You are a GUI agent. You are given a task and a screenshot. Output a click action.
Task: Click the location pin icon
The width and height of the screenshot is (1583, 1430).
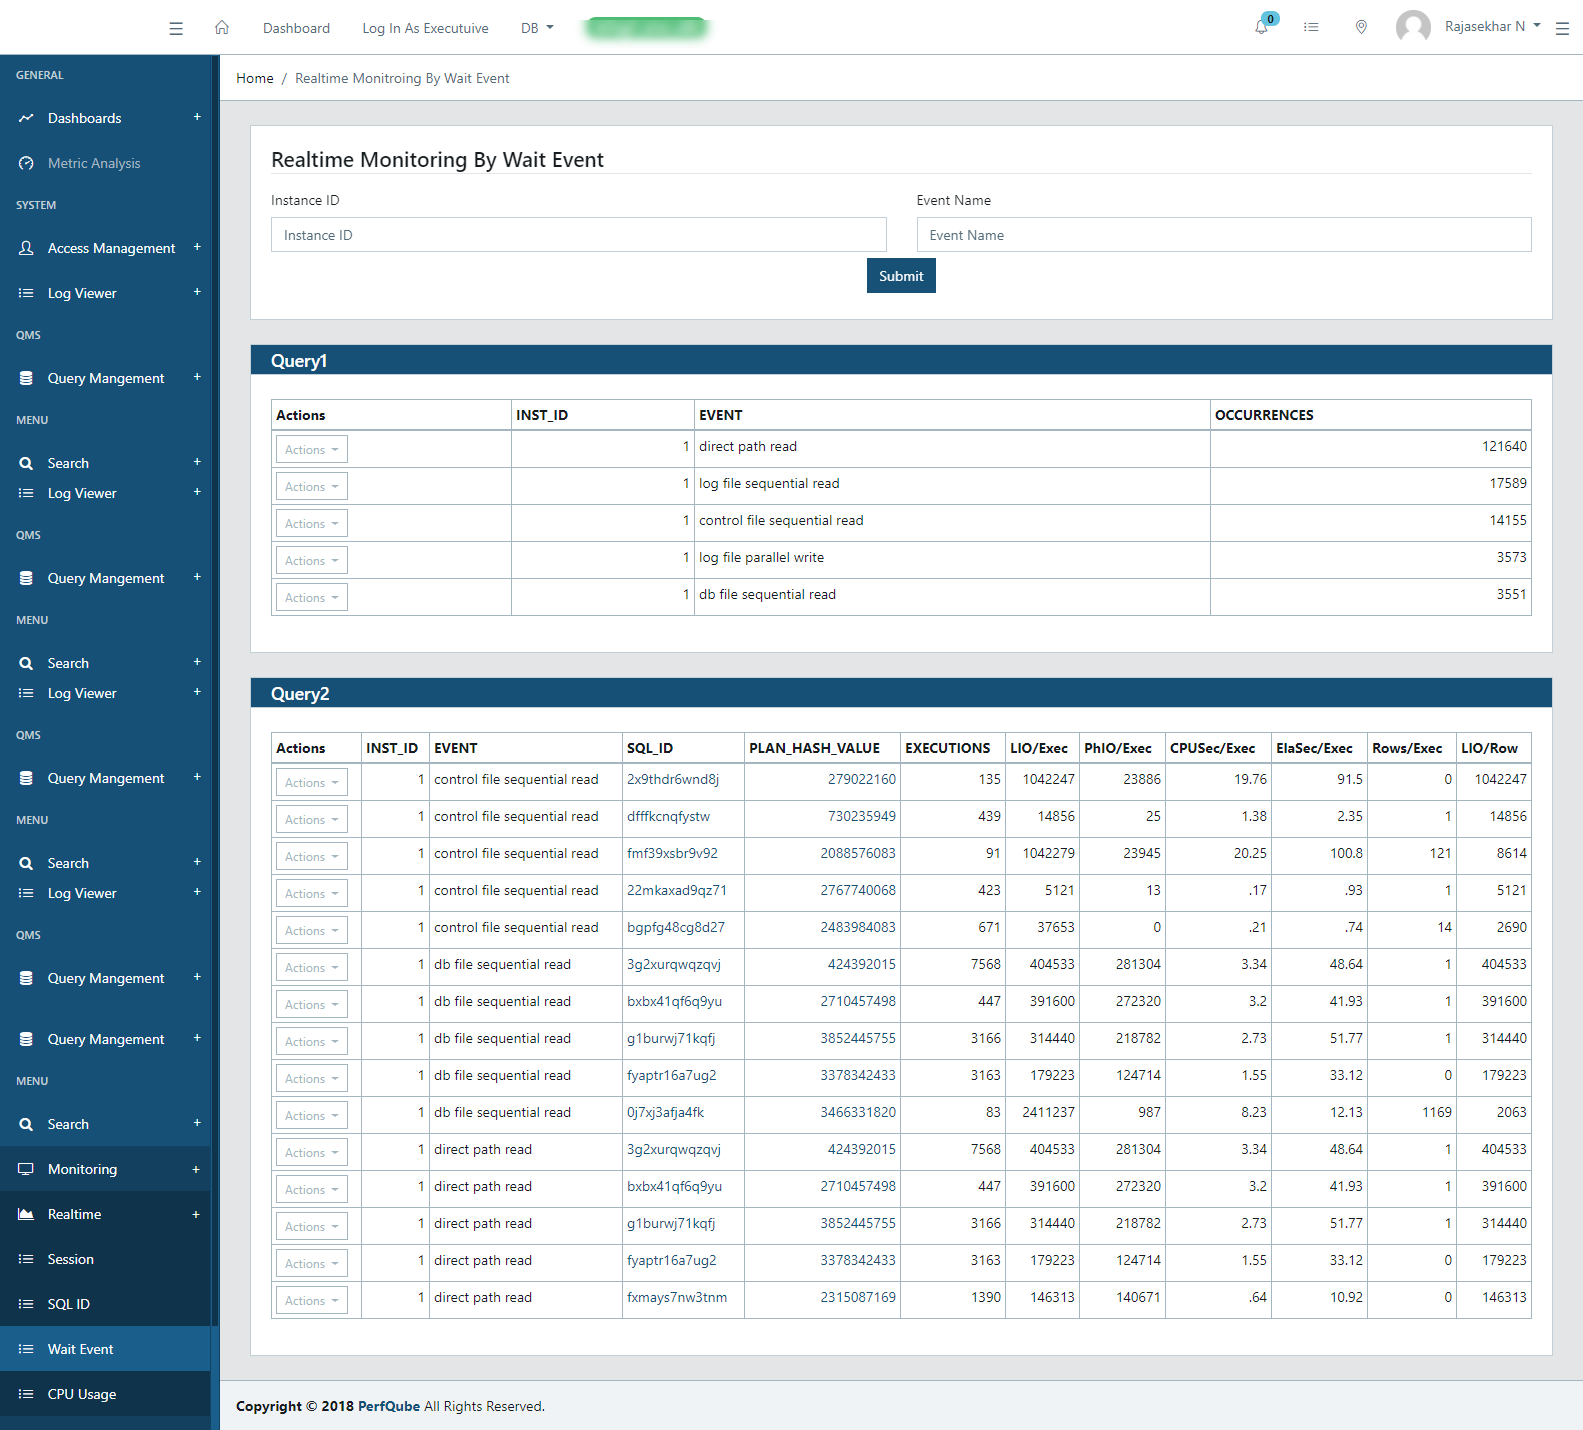coord(1361,27)
